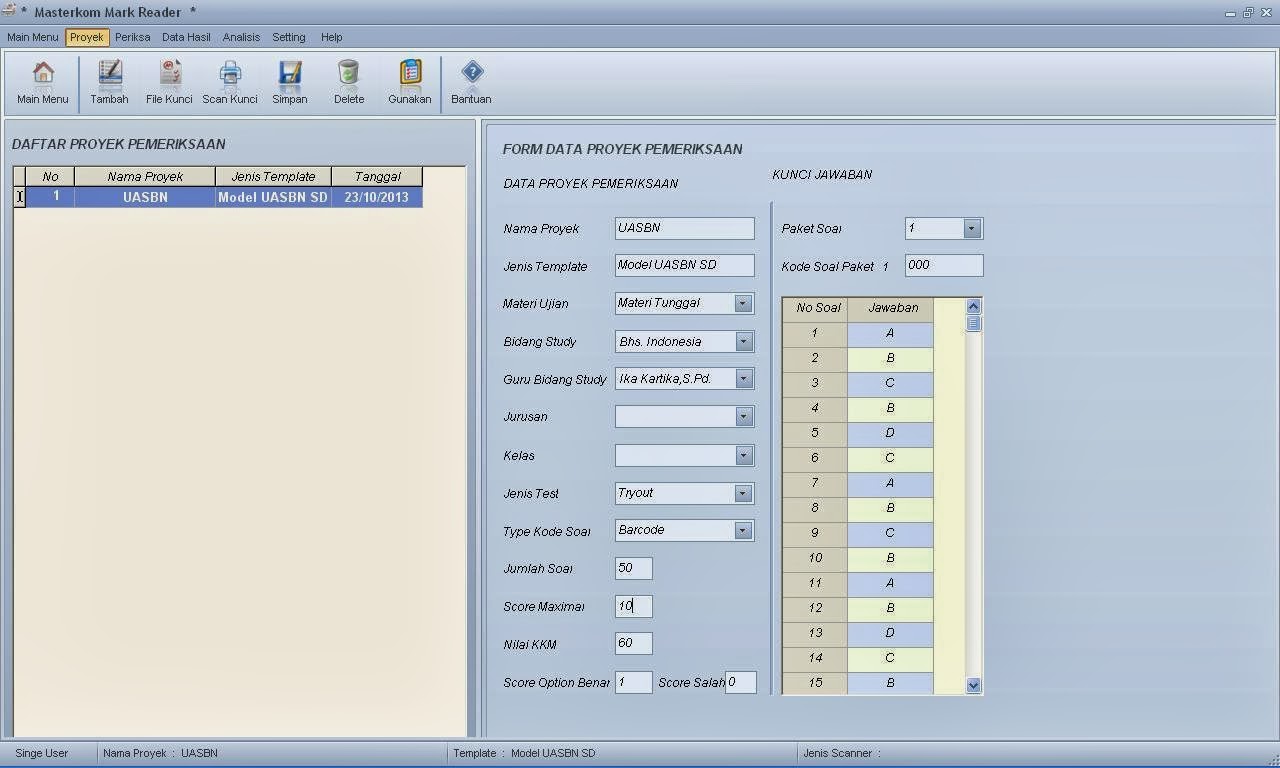Click the Score Maximal input field
The width and height of the screenshot is (1280, 768).
[x=634, y=606]
